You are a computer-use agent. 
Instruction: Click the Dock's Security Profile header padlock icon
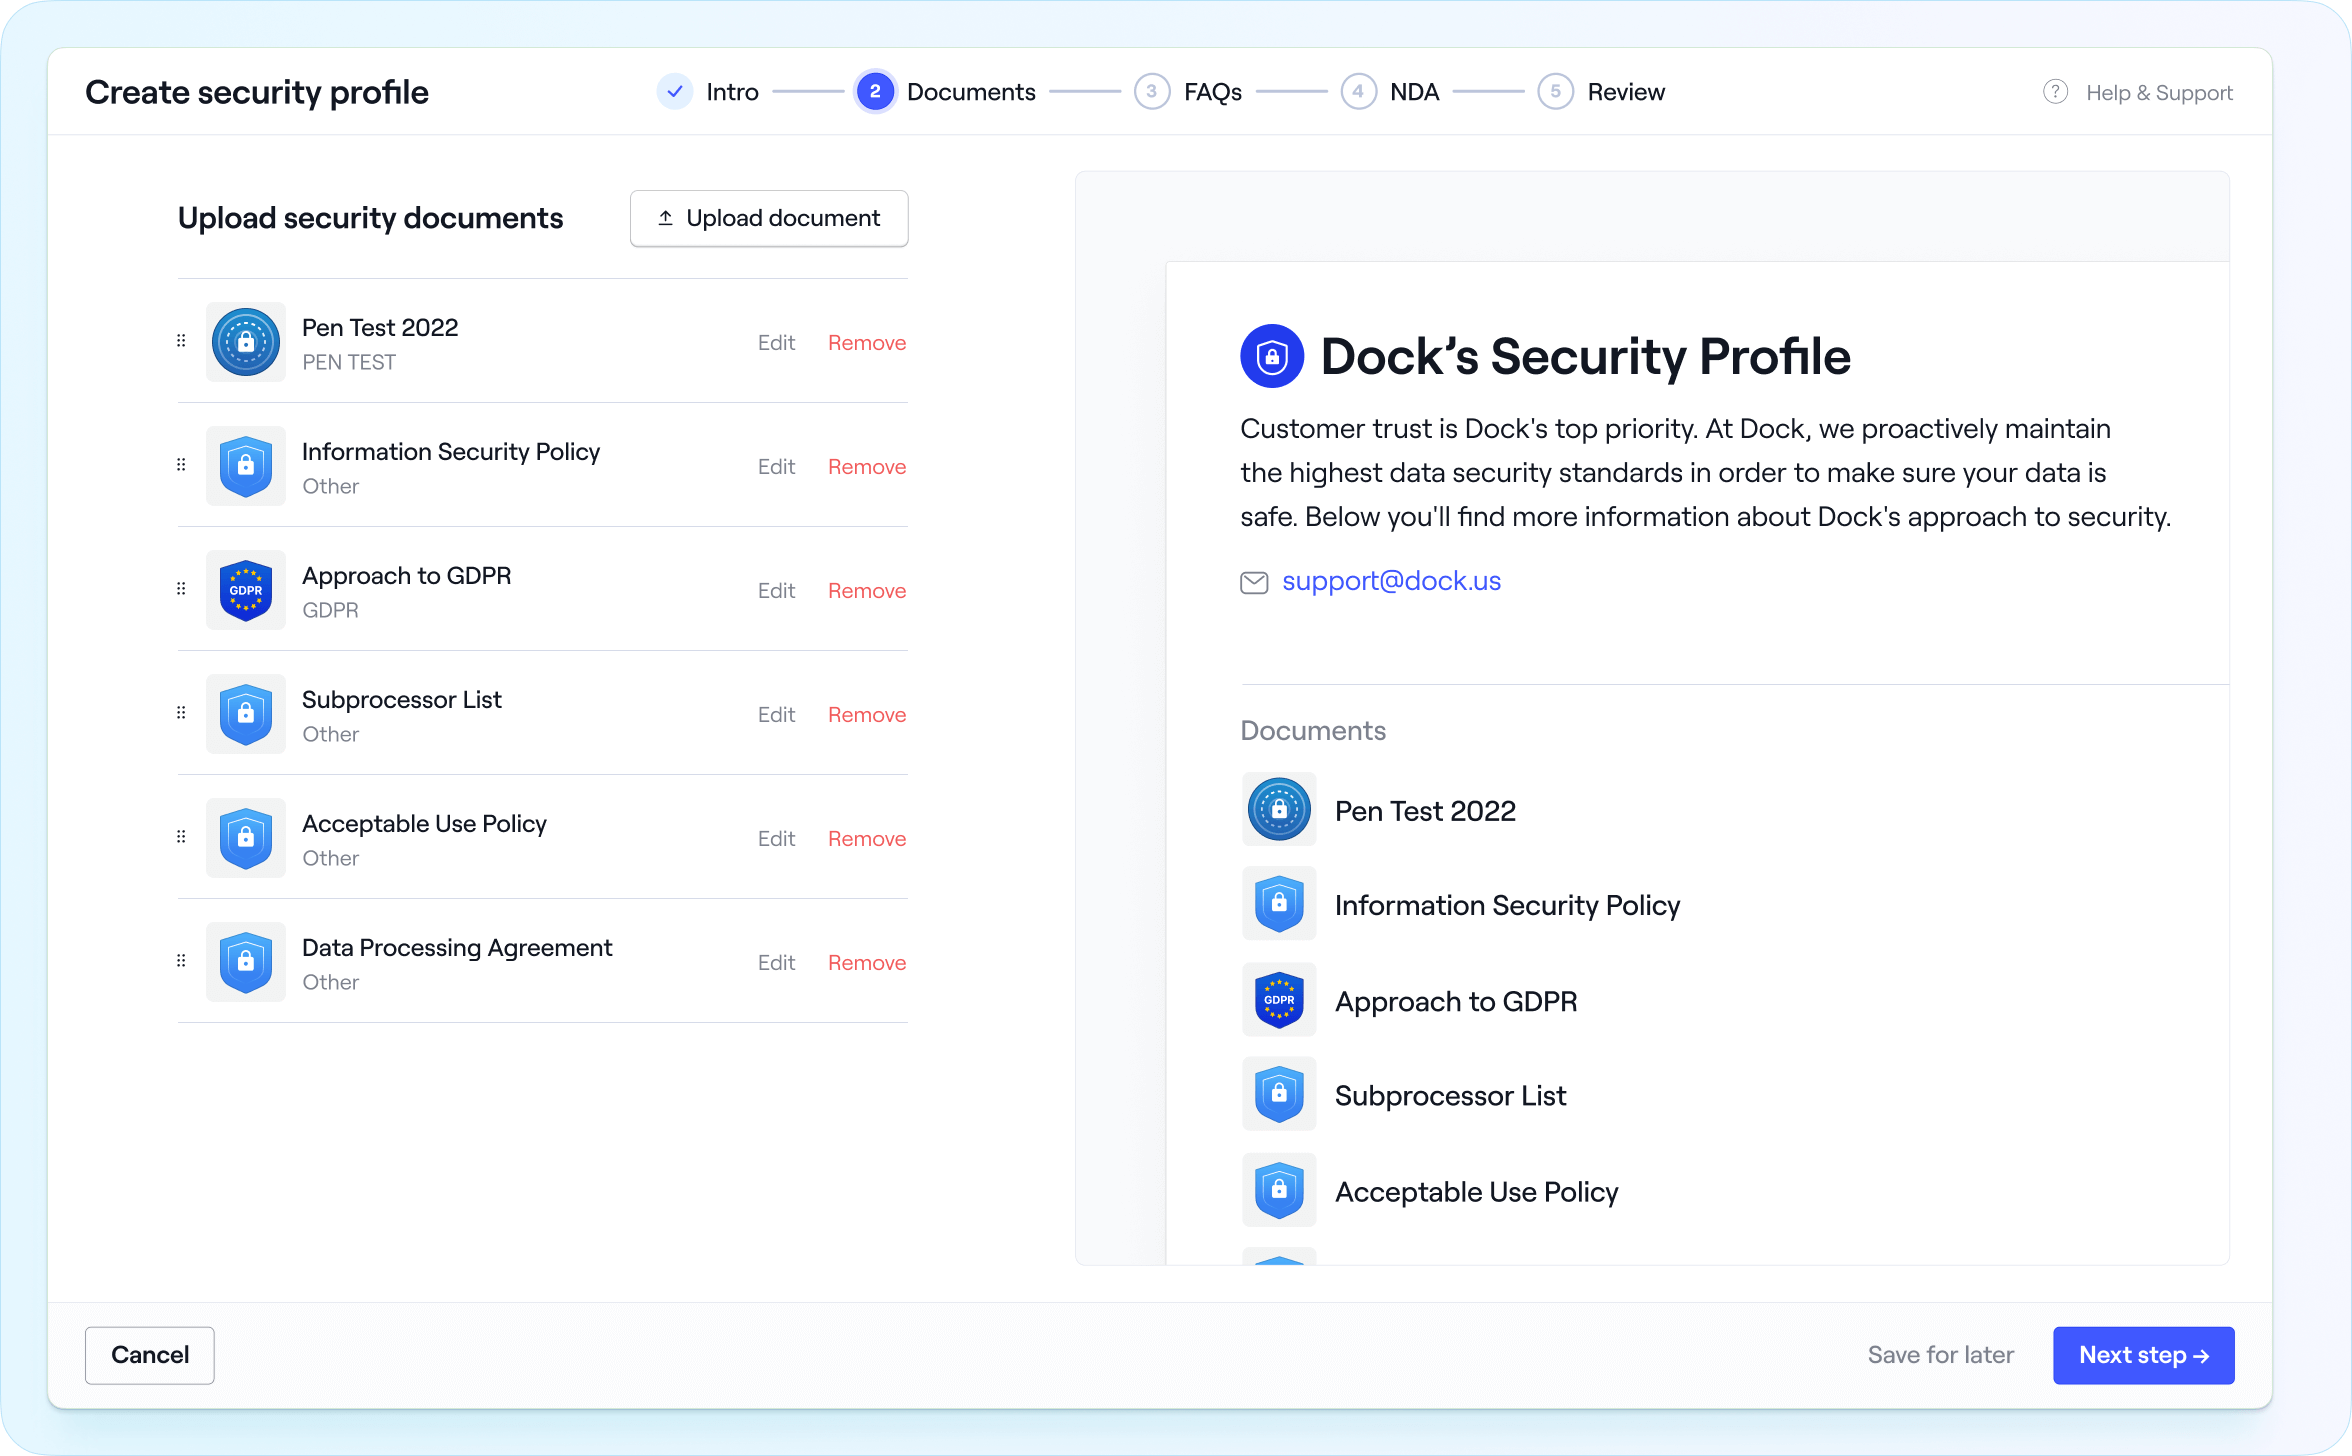click(1271, 356)
